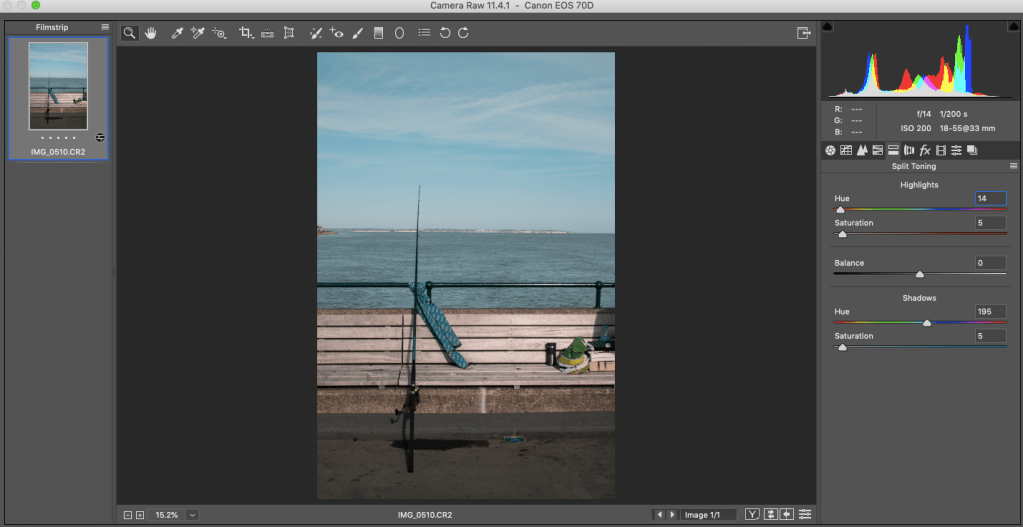Select the Adjustment Brush tool
The image size is (1023, 527).
point(357,33)
